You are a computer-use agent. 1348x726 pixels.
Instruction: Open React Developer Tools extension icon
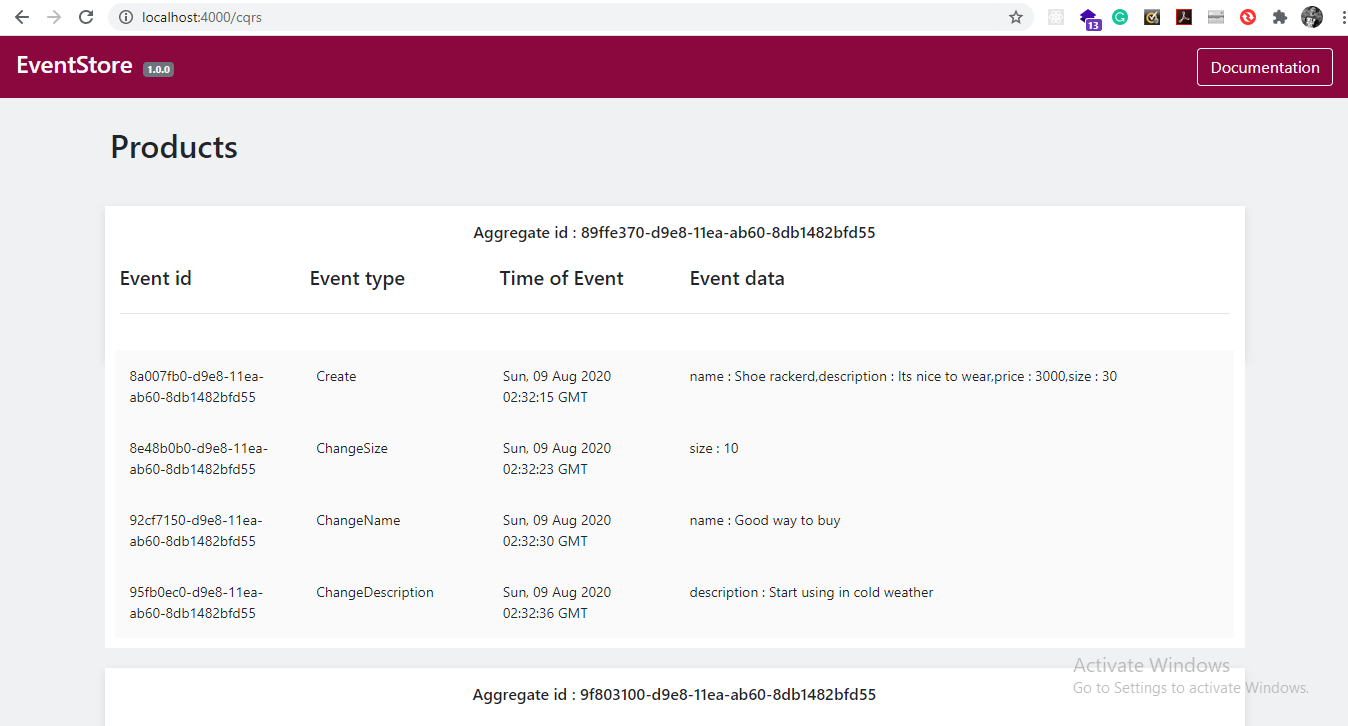click(1056, 17)
